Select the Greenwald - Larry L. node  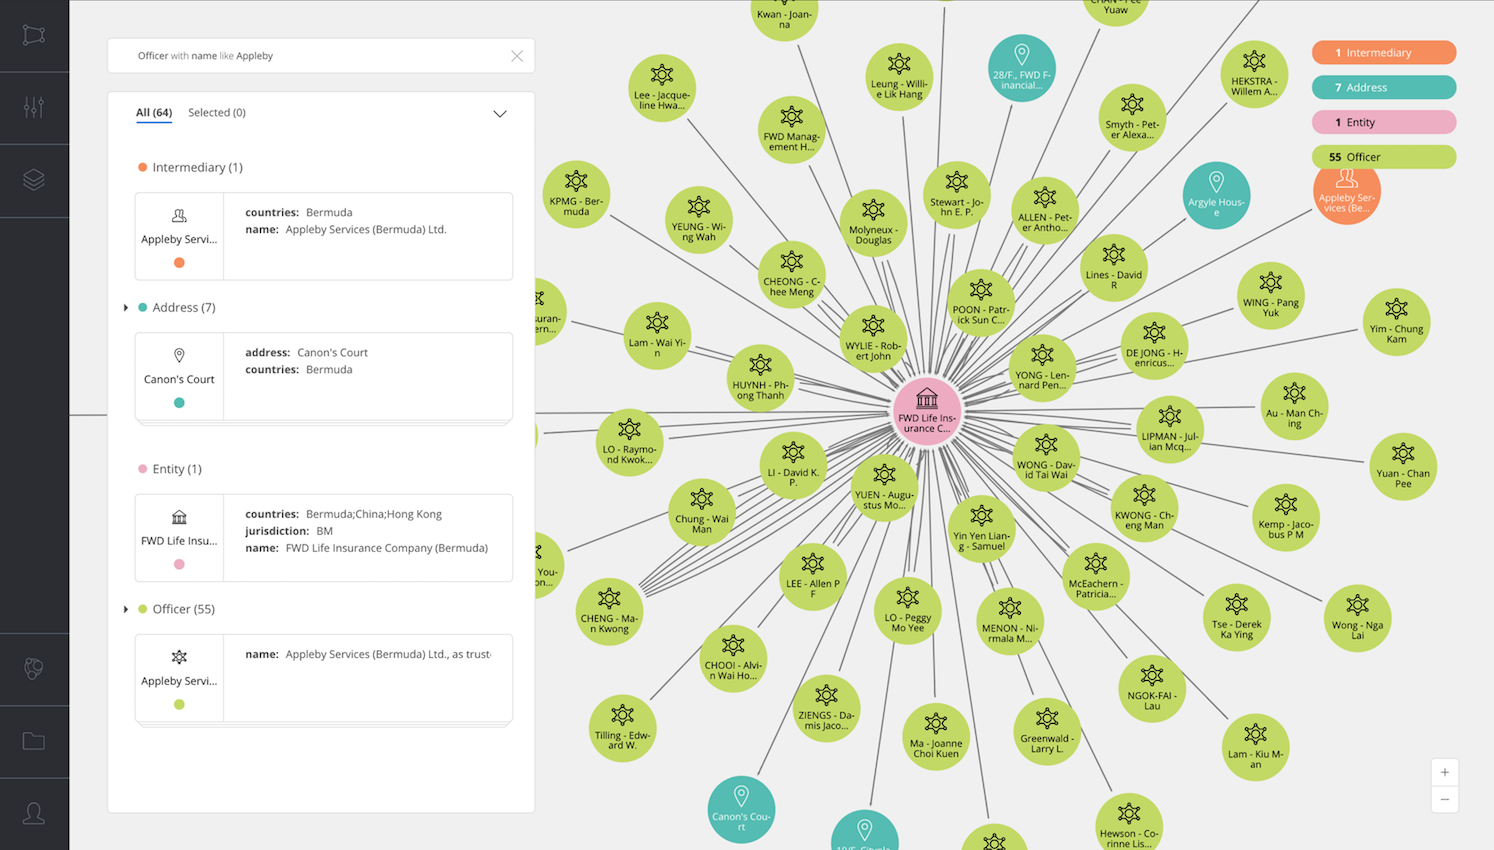click(x=1047, y=732)
